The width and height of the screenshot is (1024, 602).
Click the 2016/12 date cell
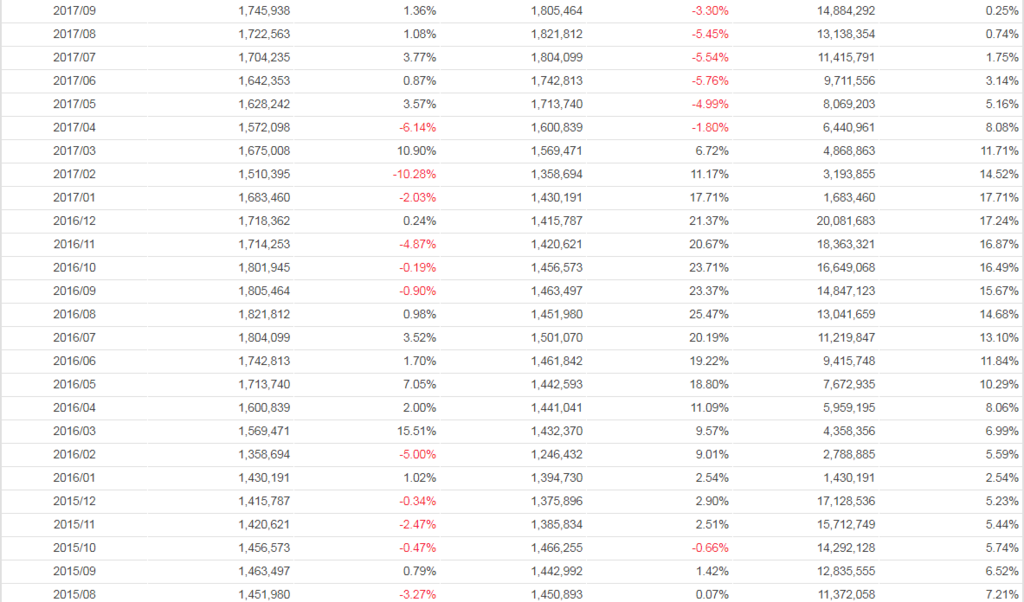pyautogui.click(x=74, y=220)
